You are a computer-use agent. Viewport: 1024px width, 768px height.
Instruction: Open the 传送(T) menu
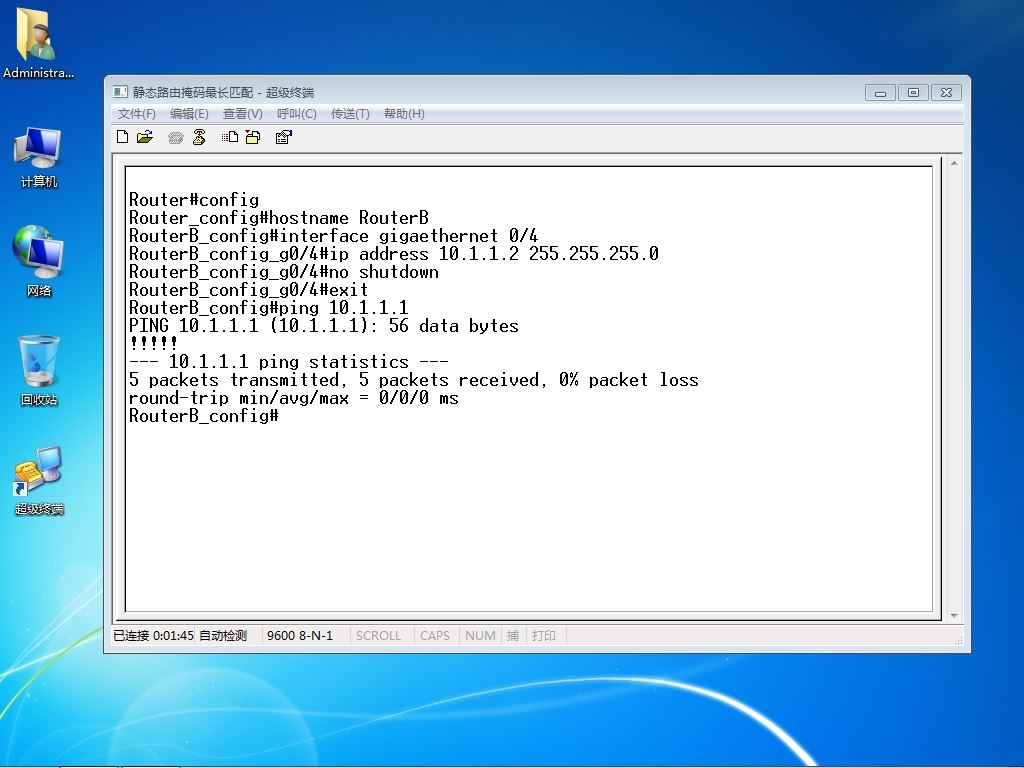[350, 114]
